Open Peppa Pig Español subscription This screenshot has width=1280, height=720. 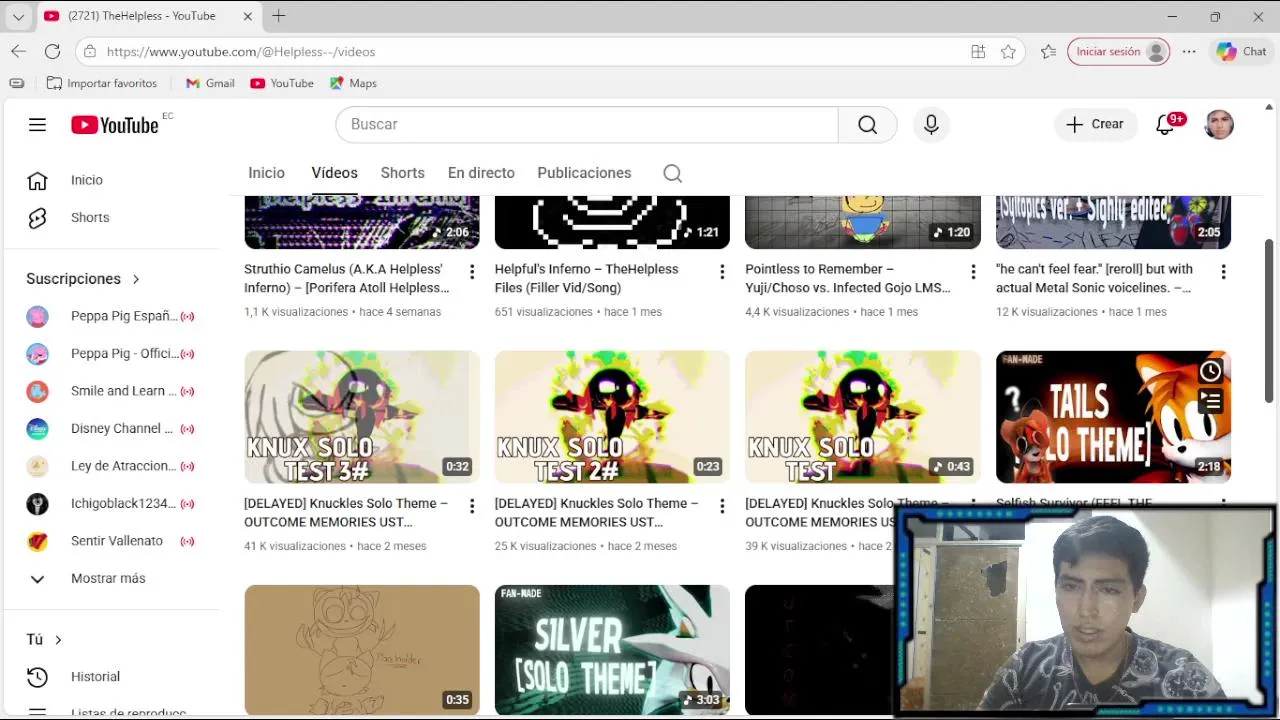[x=110, y=316]
